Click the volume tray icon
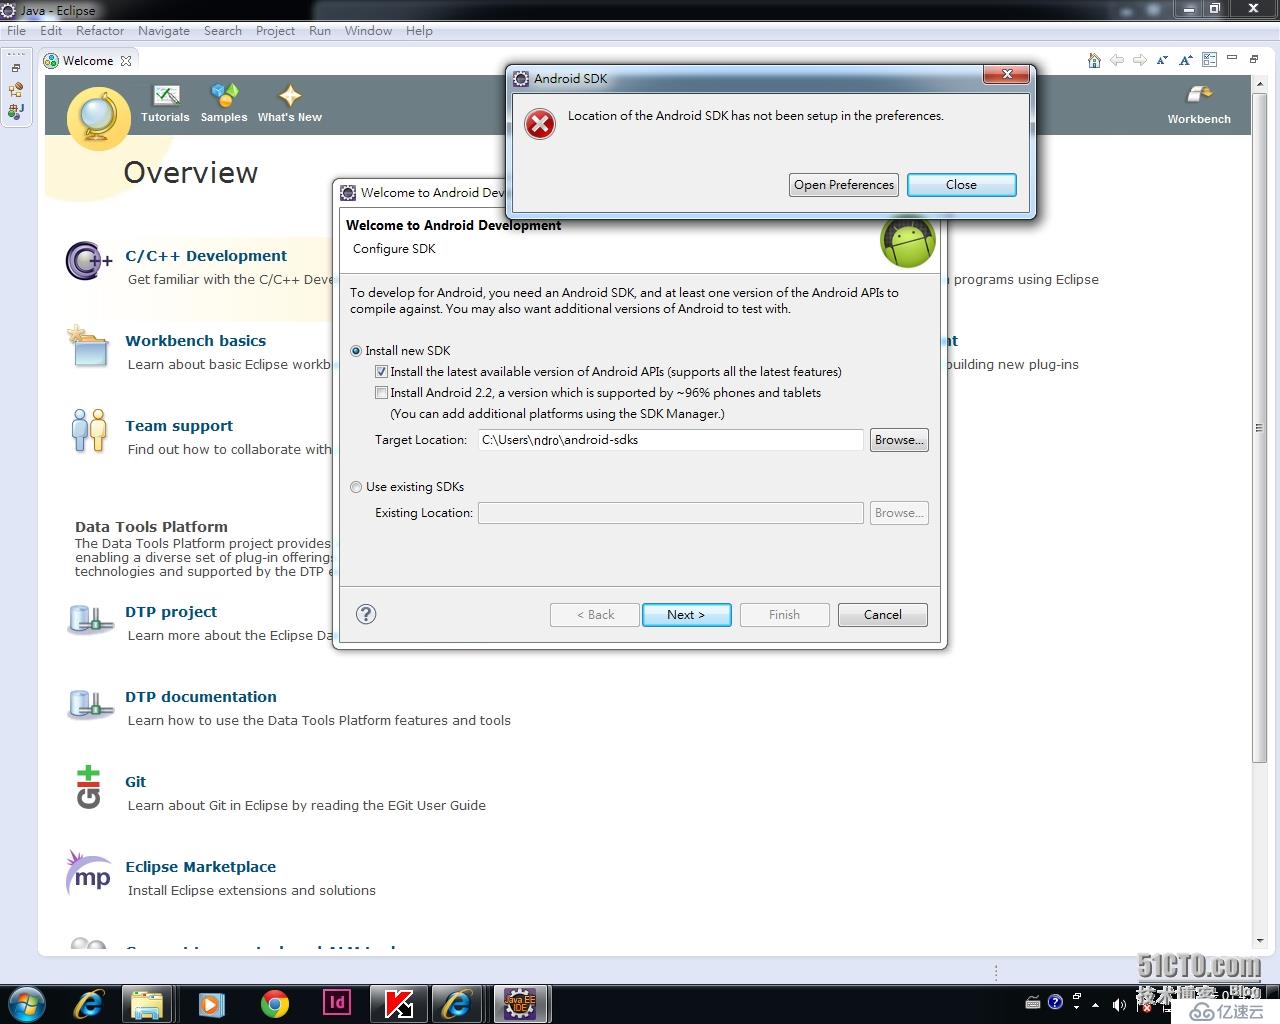 (x=1118, y=1003)
